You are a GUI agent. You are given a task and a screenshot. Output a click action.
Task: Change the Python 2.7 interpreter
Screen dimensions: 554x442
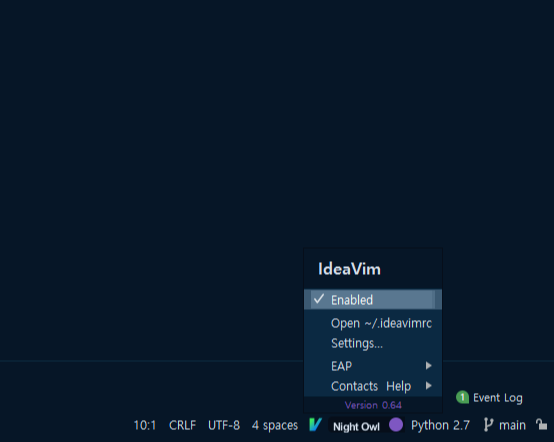[x=440, y=425]
